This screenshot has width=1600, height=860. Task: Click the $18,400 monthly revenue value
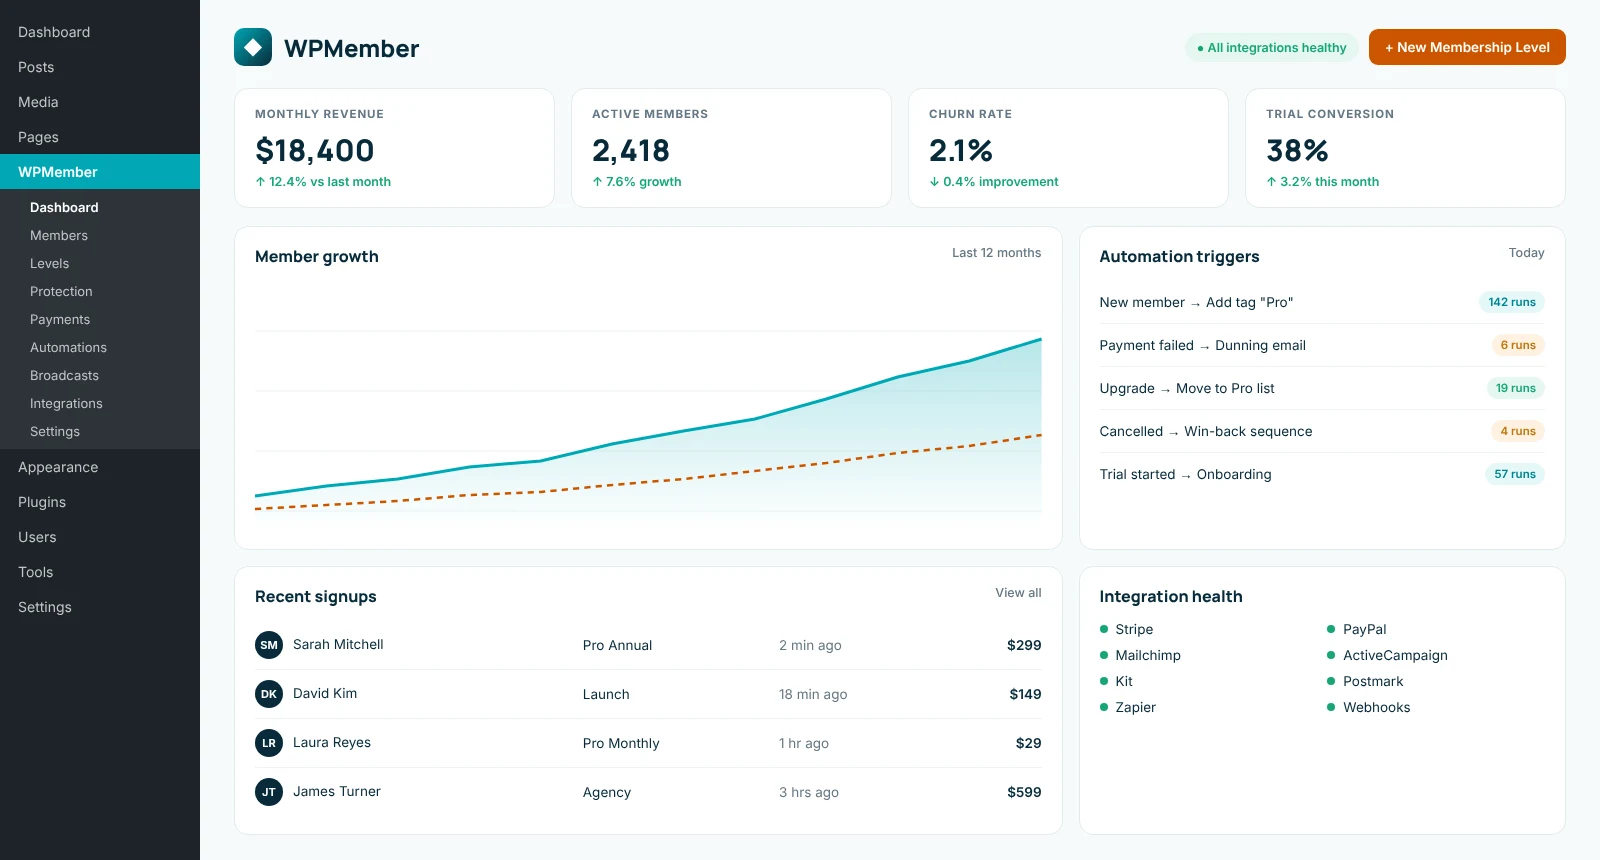[315, 150]
